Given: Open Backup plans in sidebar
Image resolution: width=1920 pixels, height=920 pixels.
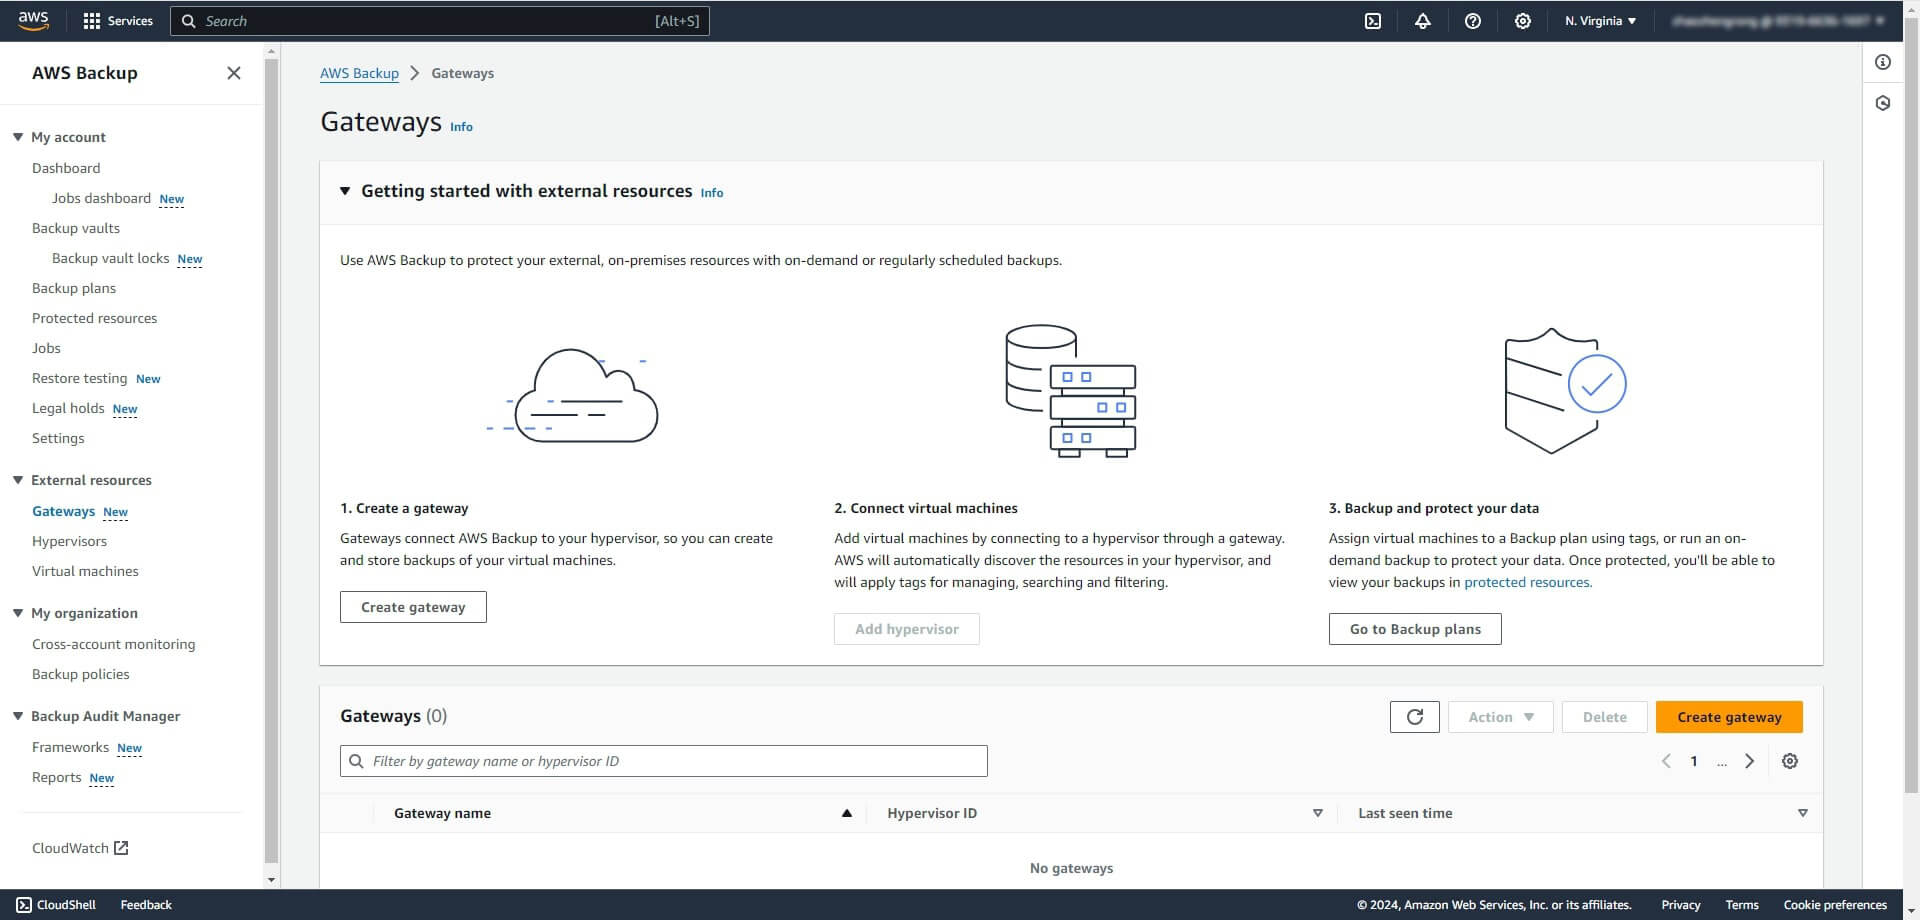Looking at the screenshot, I should point(74,288).
